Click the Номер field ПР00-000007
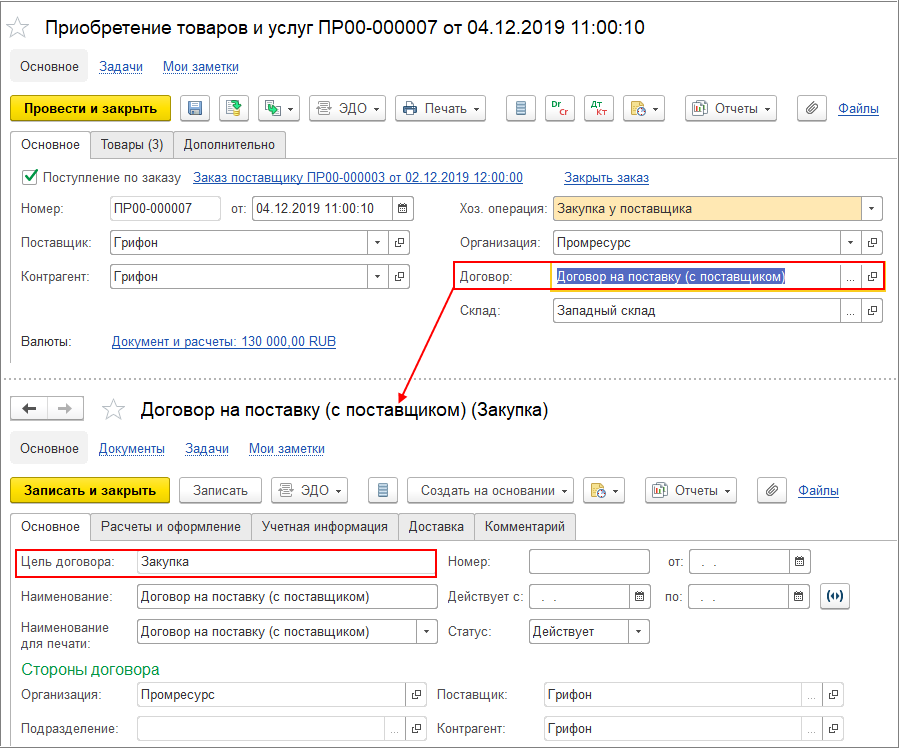 click(165, 208)
